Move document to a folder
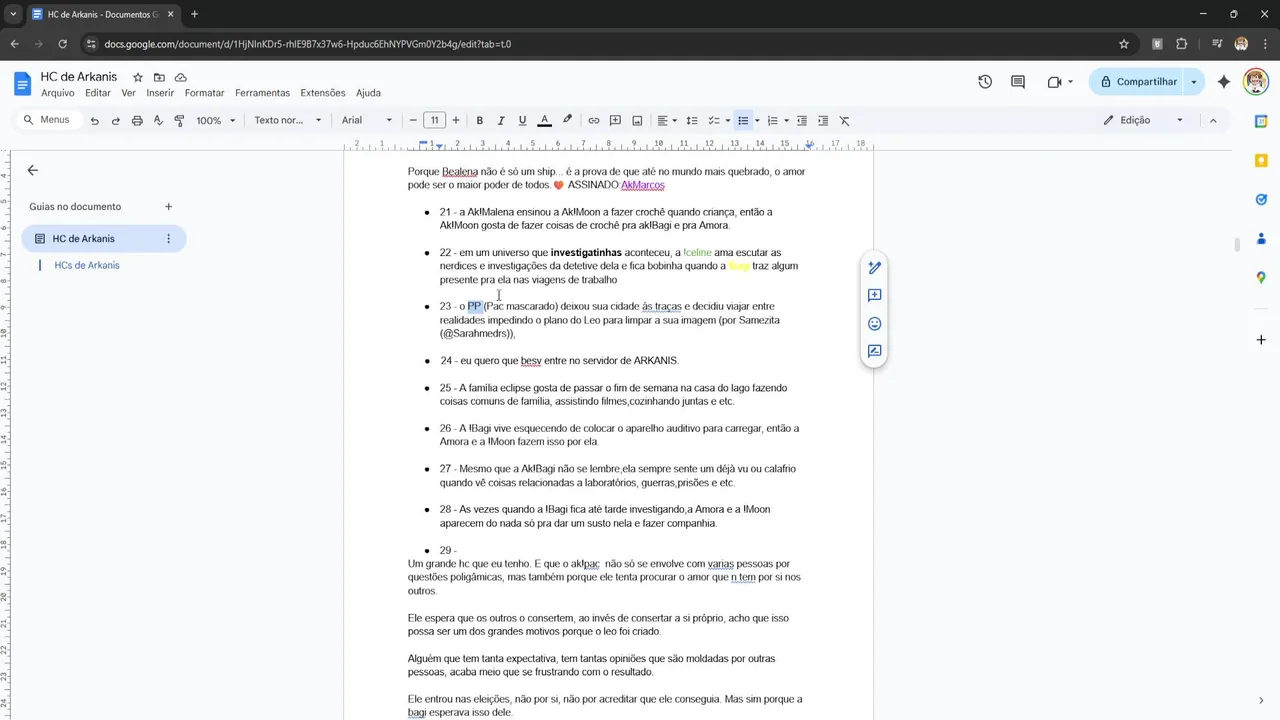Viewport: 1280px width, 720px height. 159,77
